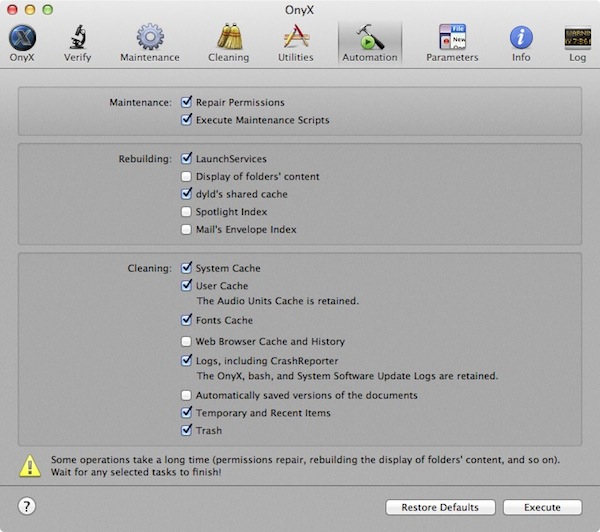Uncheck User Cache cleaning
Viewport: 600px width, 532px height.
tap(186, 286)
